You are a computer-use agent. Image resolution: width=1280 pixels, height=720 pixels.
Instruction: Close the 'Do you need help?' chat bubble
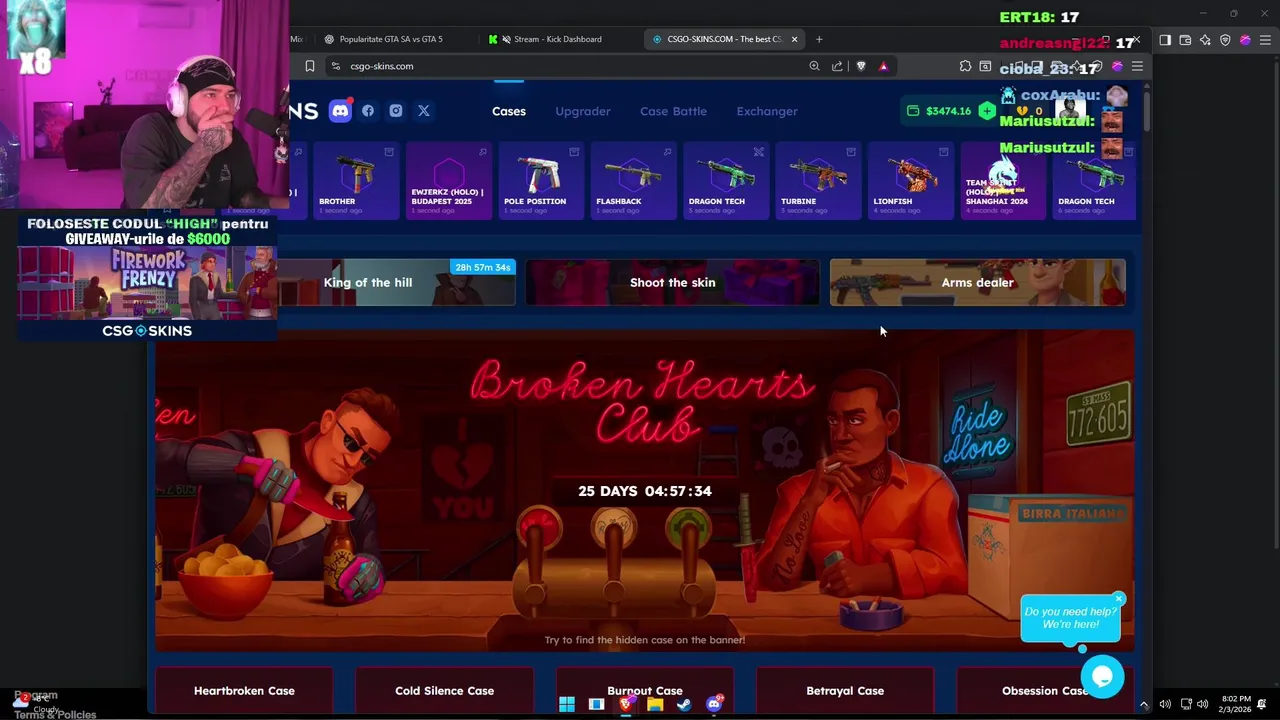1118,599
